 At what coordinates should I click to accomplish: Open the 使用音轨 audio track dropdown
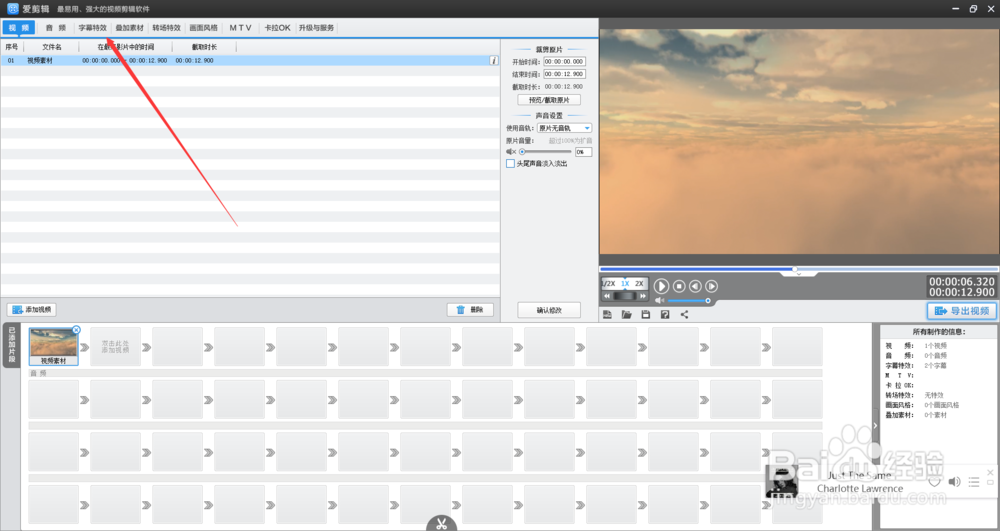click(x=564, y=128)
